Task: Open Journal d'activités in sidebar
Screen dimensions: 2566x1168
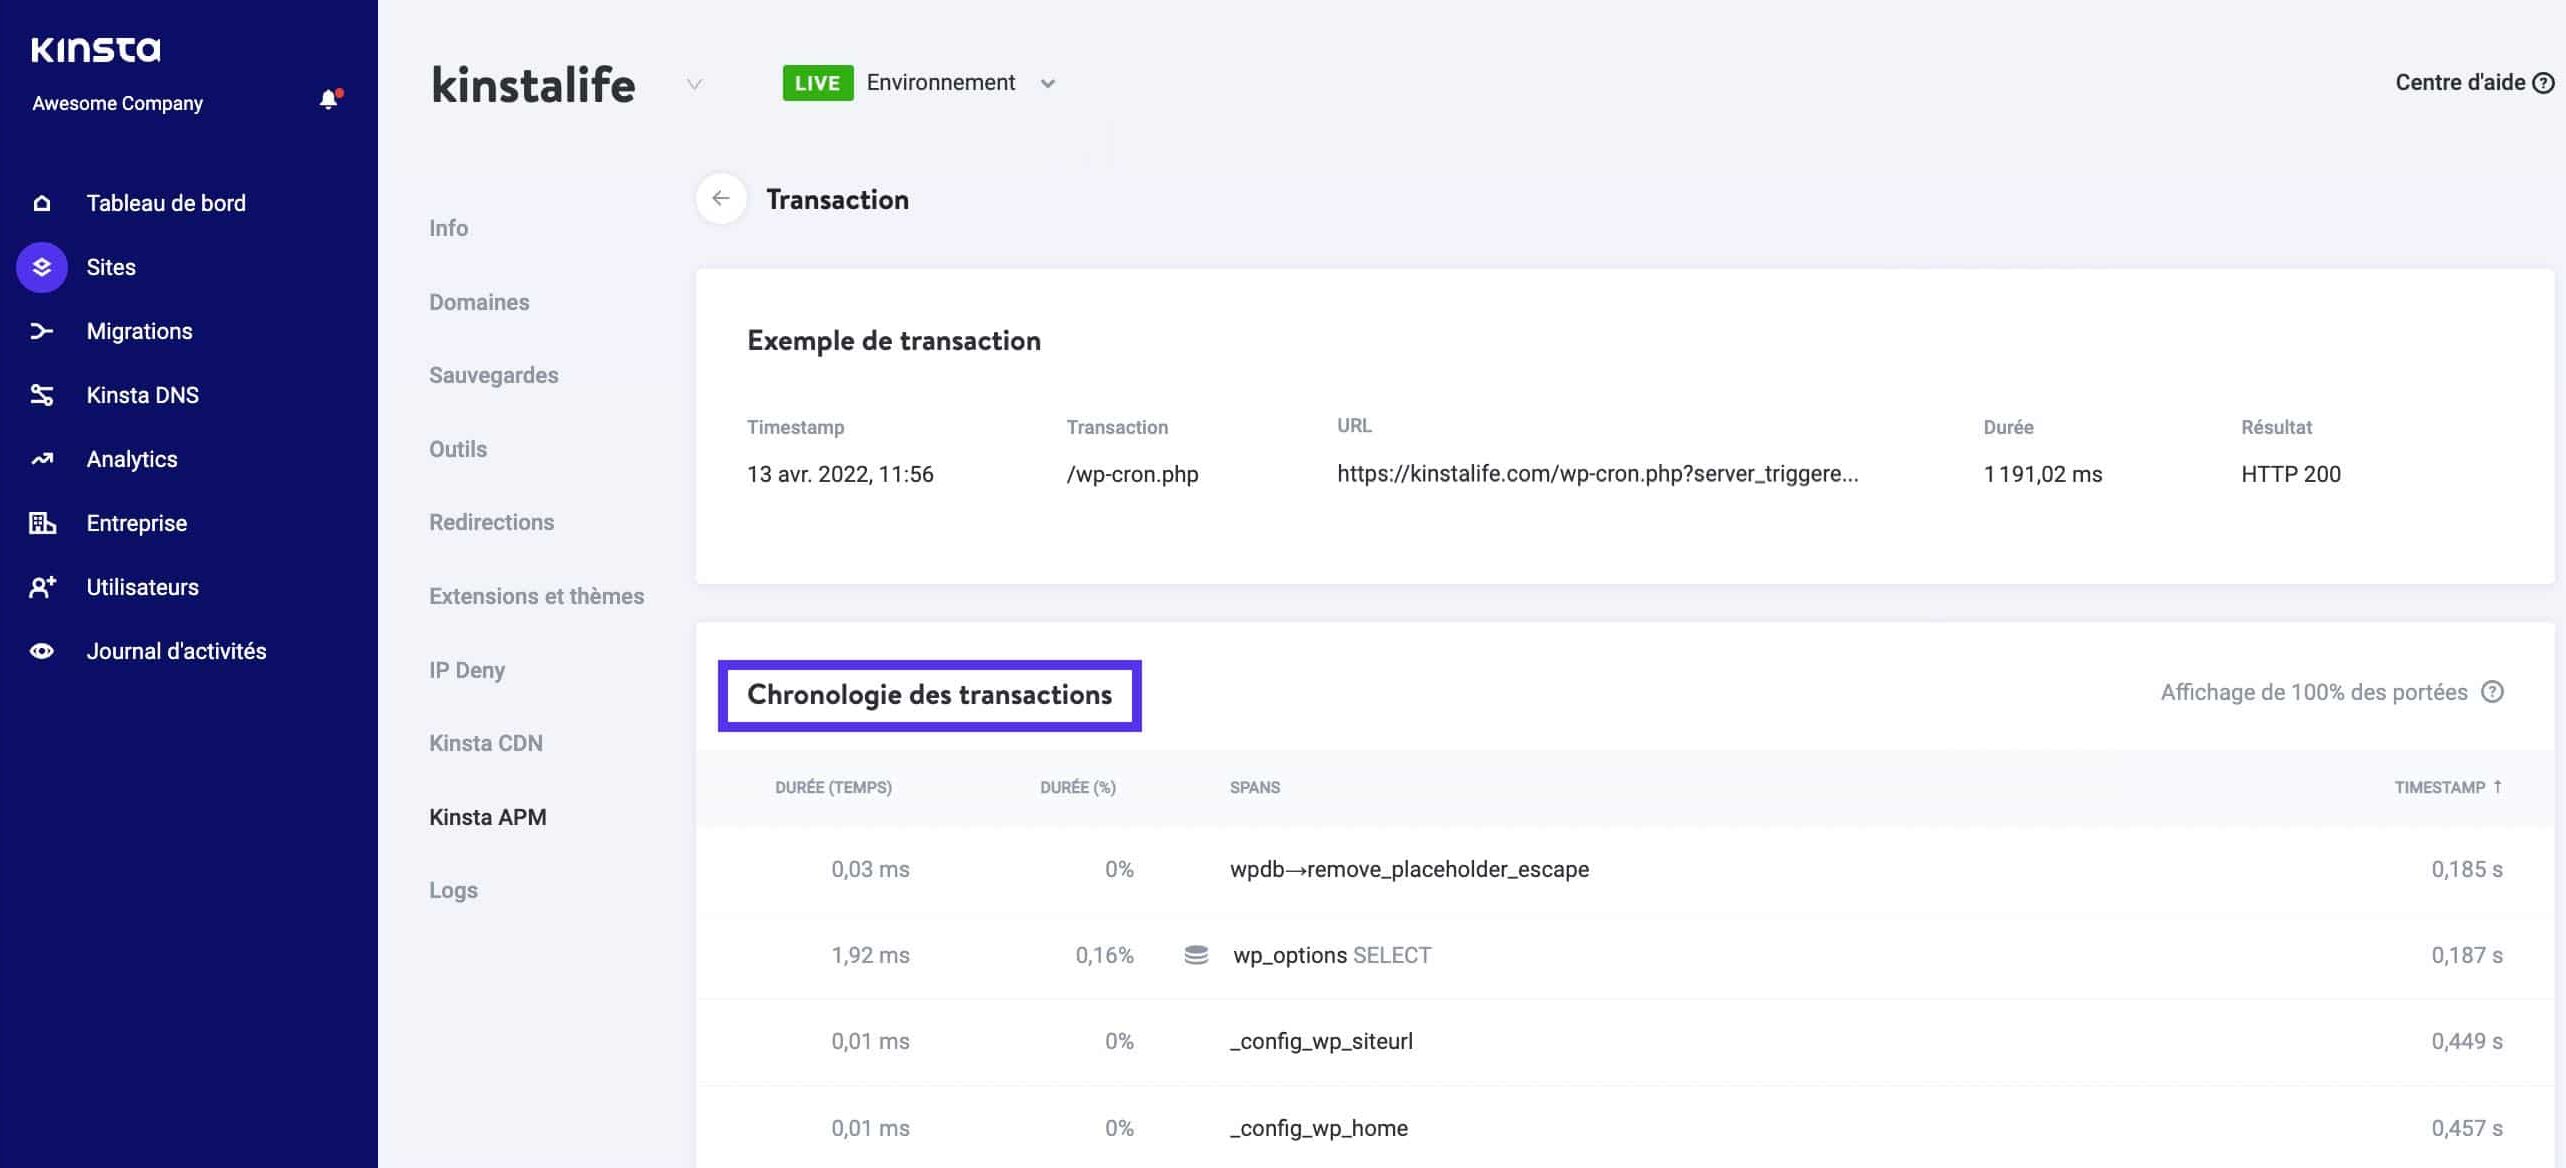Action: (176, 651)
